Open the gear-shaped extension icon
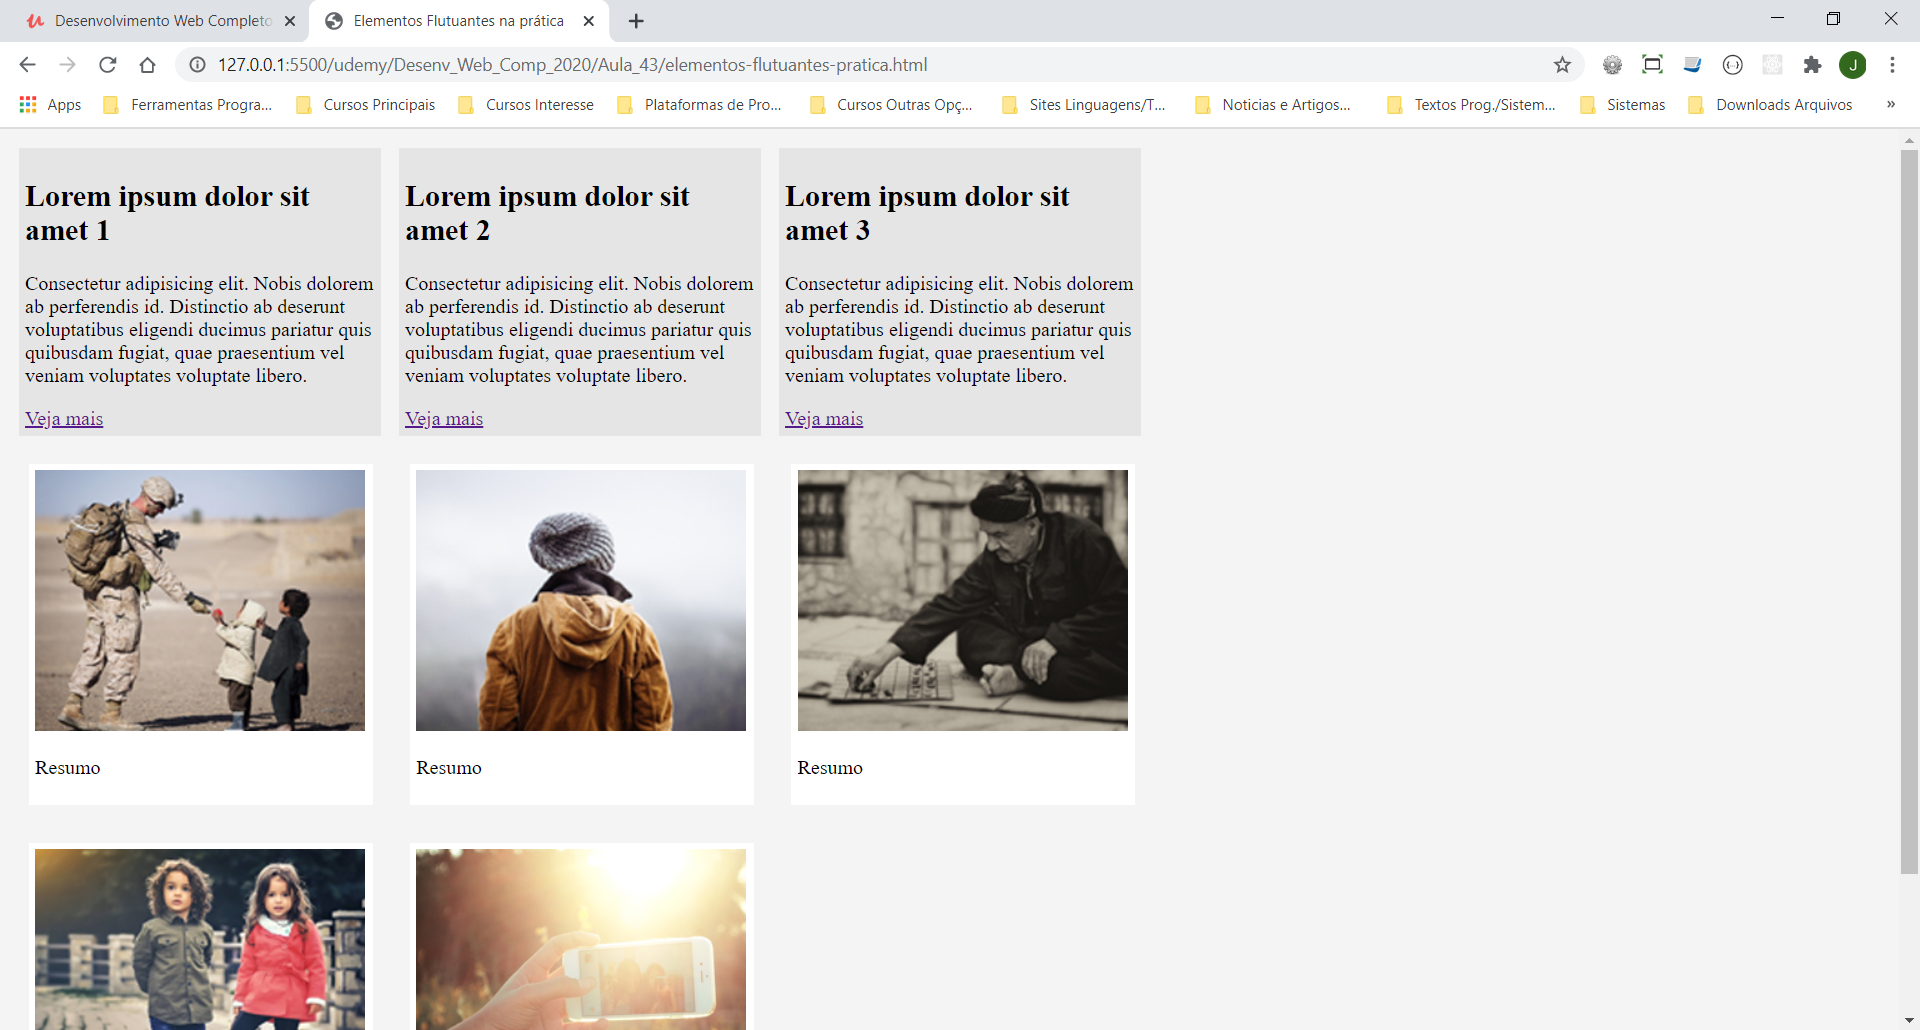 (x=1612, y=65)
